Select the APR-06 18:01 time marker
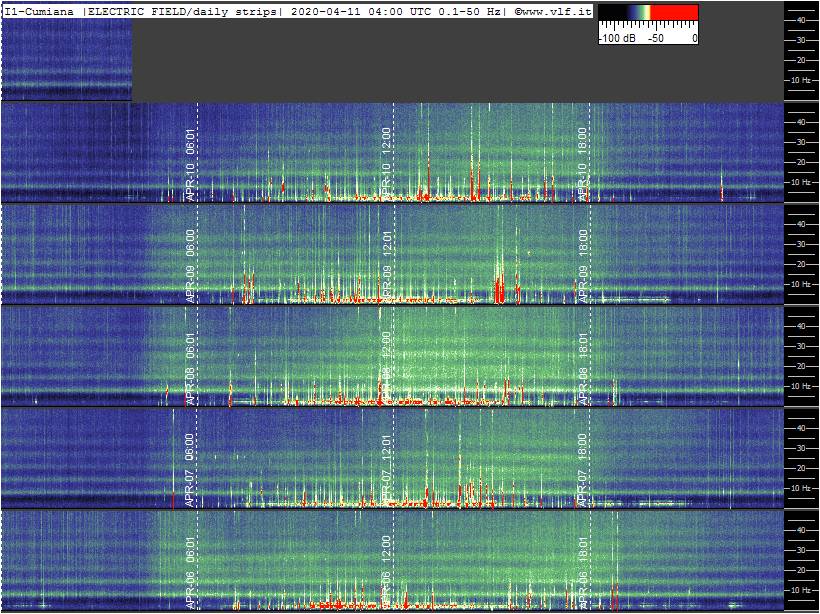 (583, 572)
